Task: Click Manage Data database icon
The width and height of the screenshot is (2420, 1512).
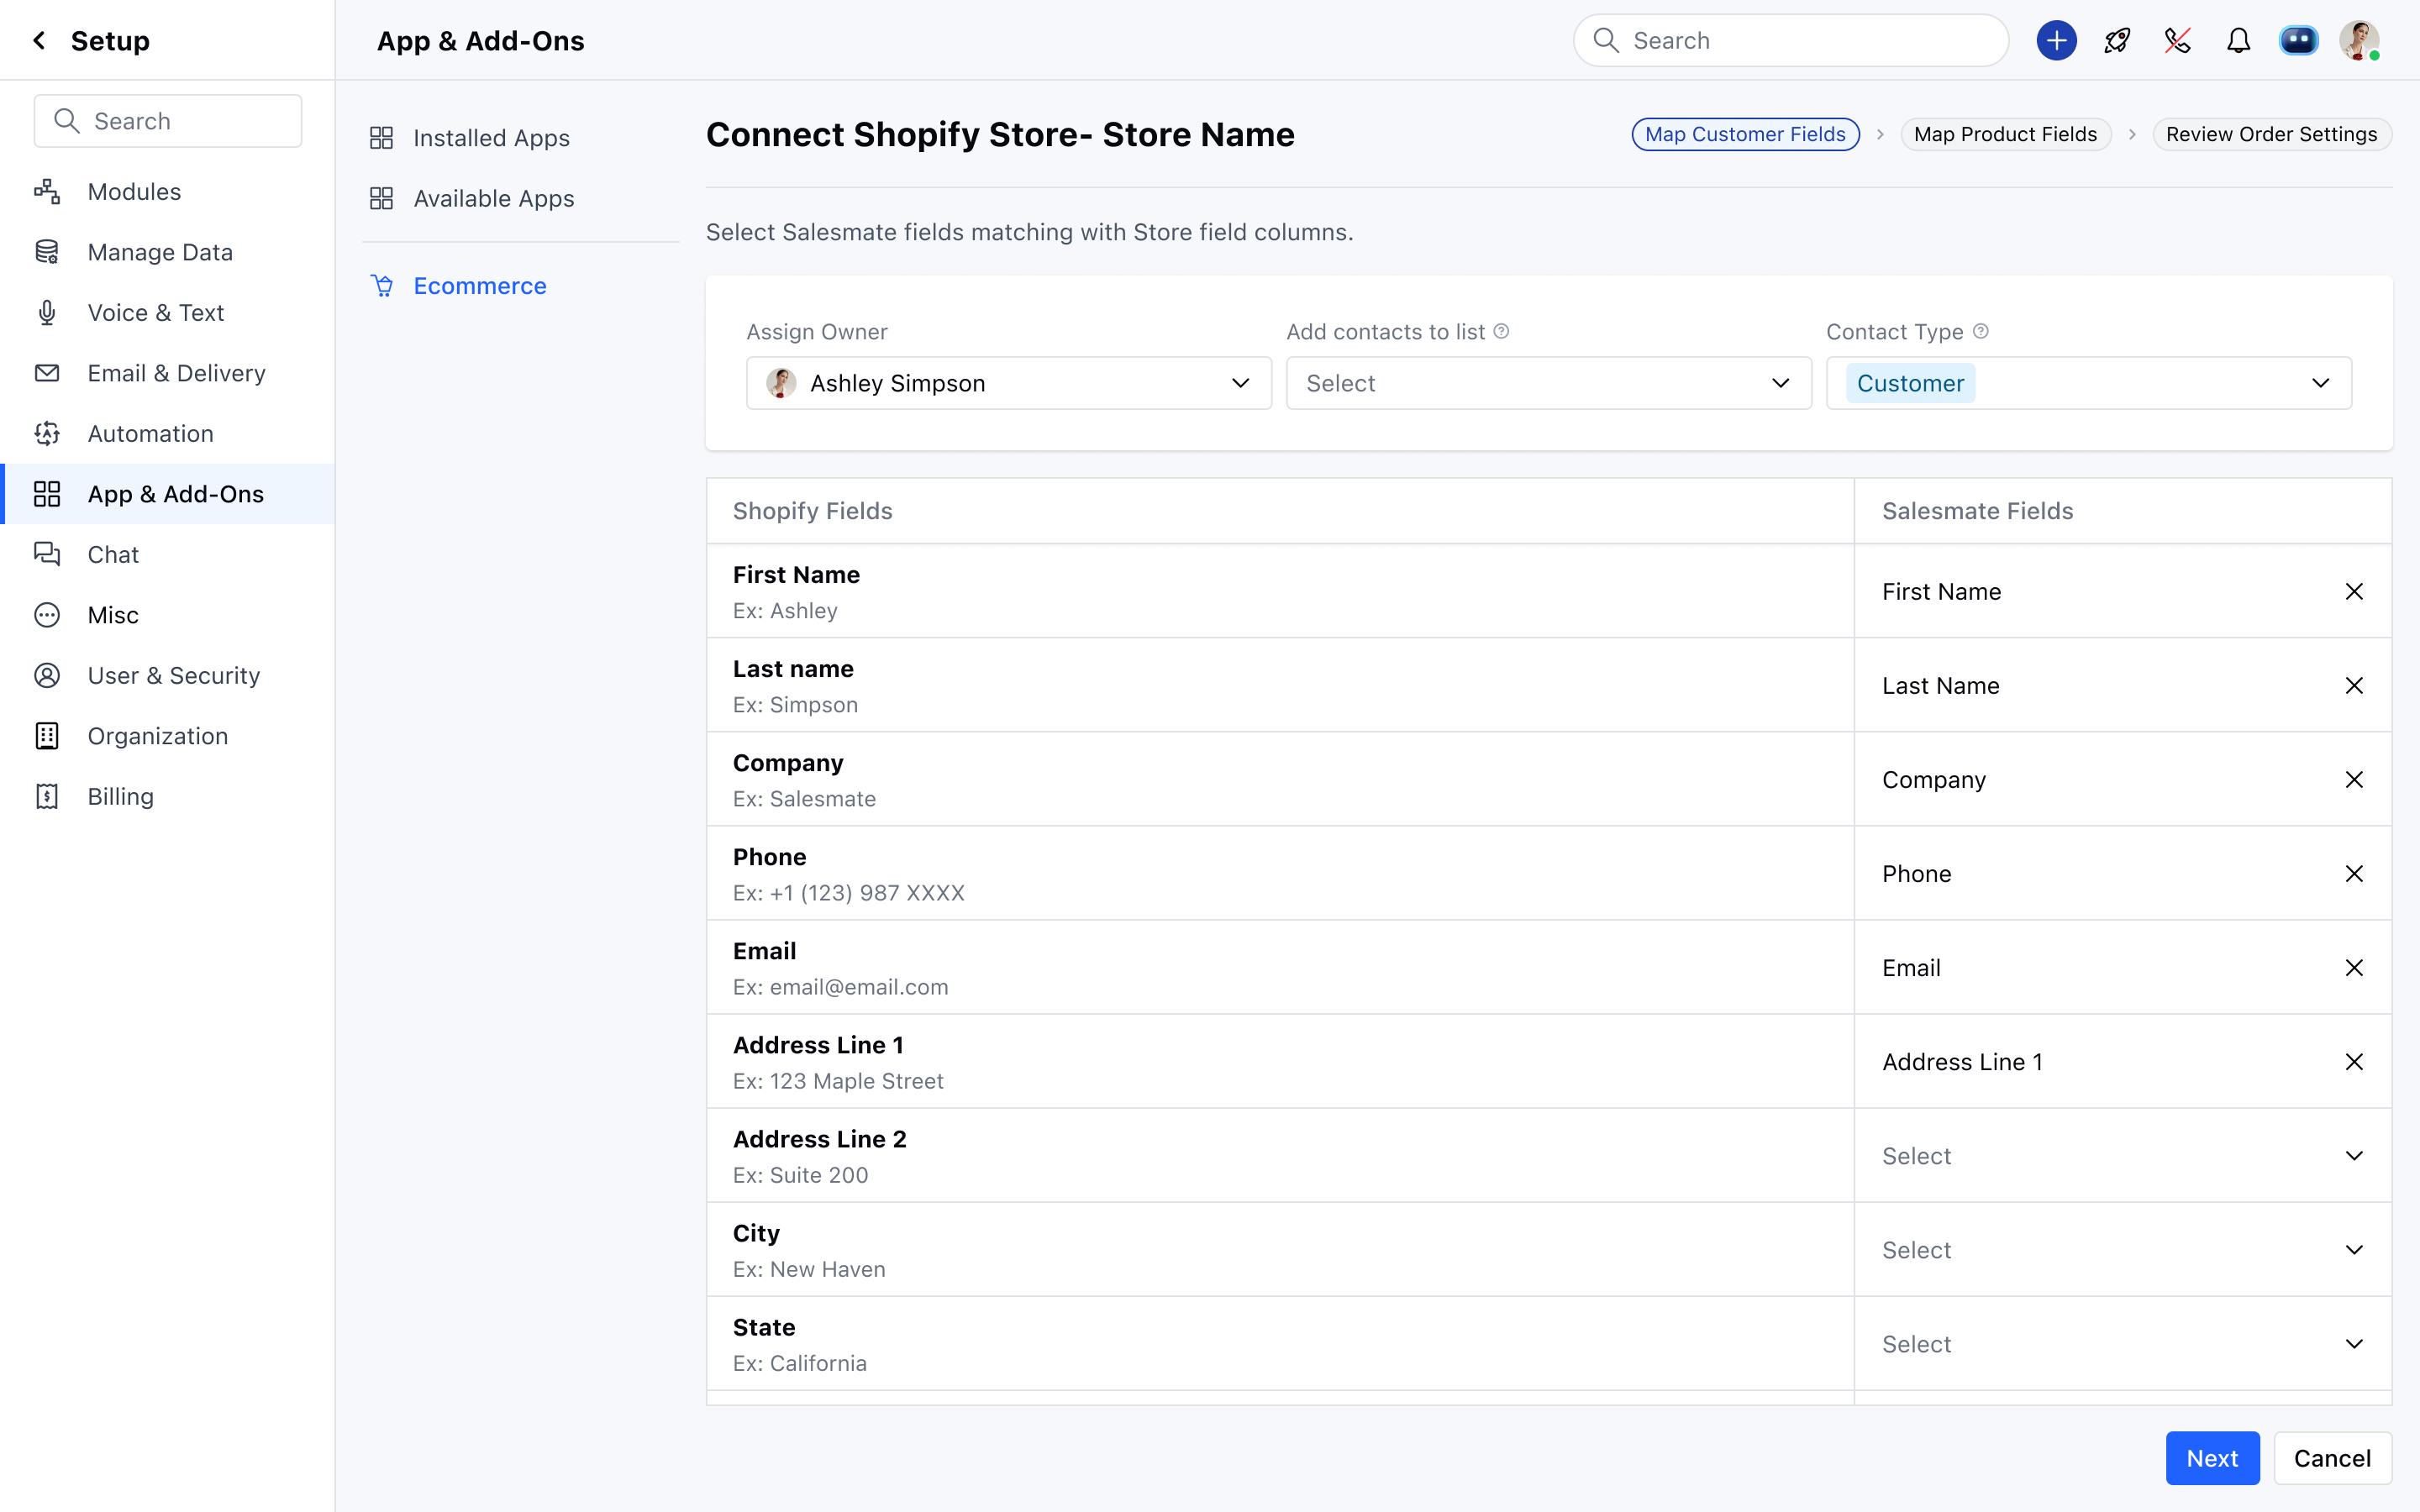Action: (47, 252)
